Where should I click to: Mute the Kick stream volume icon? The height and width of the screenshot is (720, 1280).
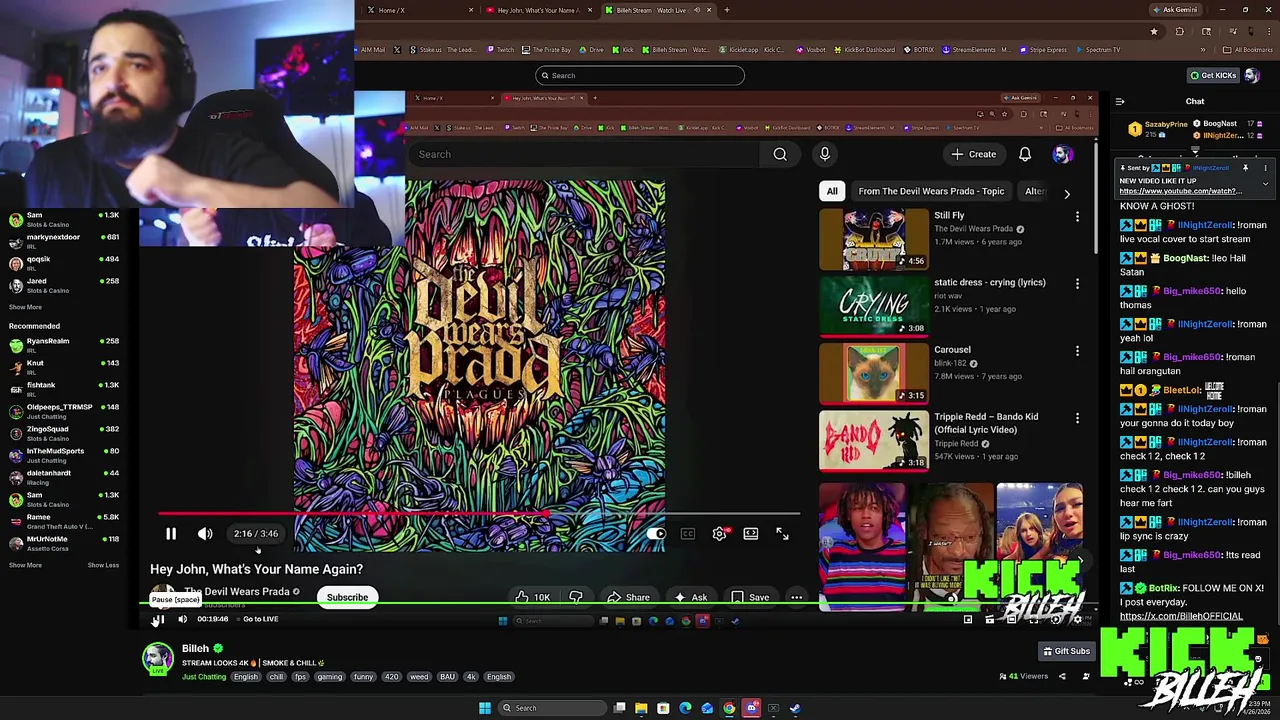click(x=182, y=619)
